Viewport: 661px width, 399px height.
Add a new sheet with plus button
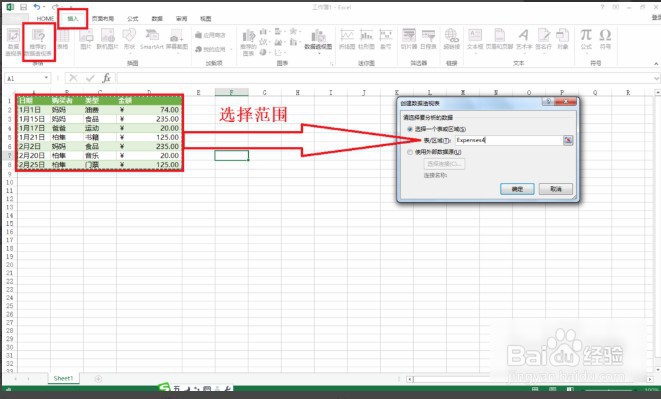tap(98, 379)
